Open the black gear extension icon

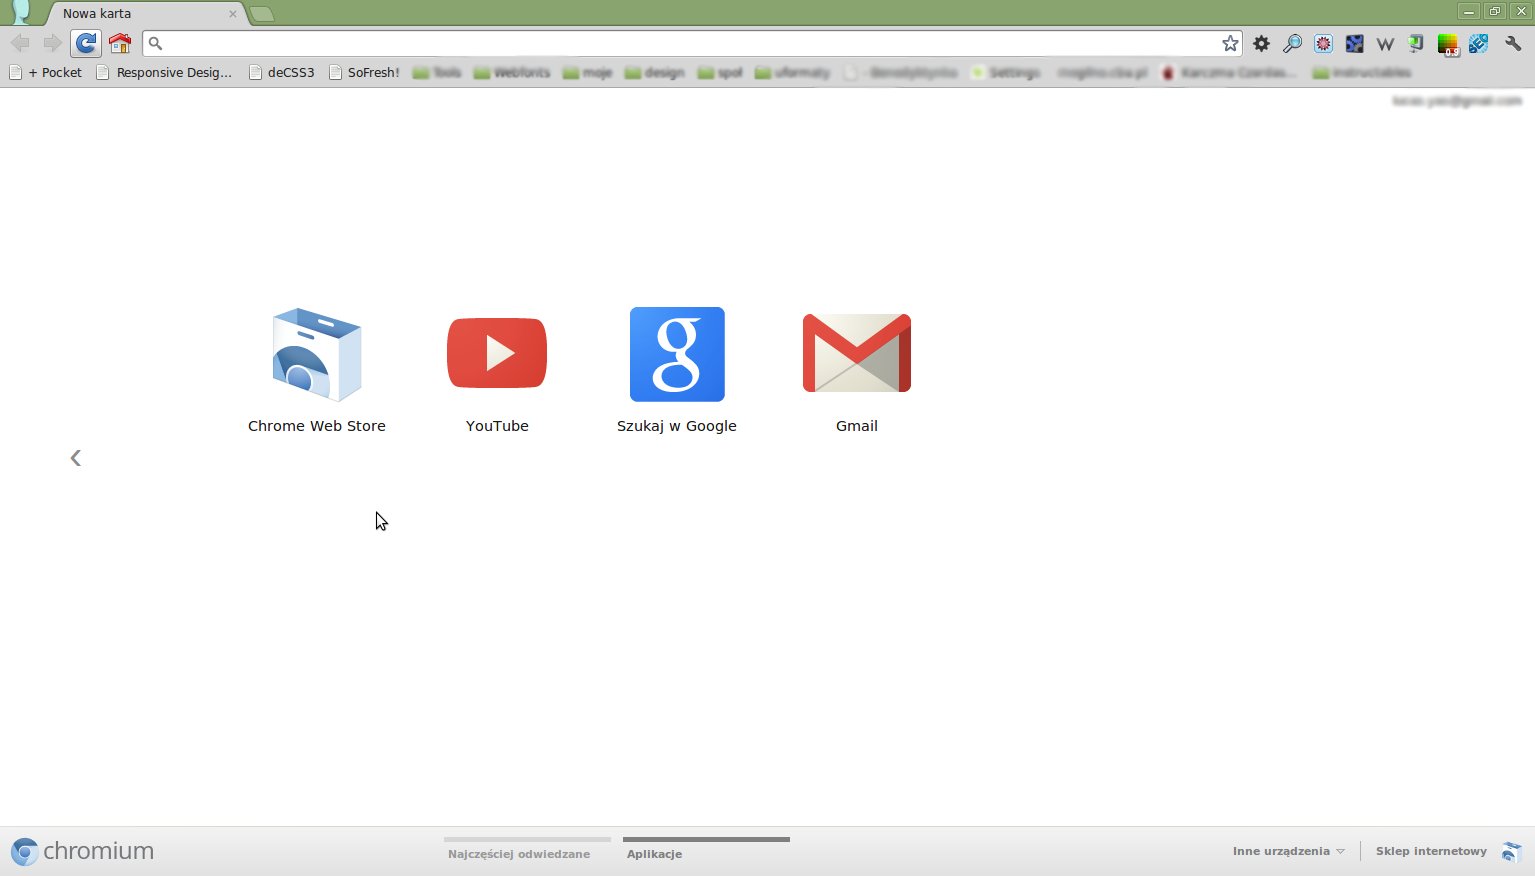click(x=1262, y=43)
